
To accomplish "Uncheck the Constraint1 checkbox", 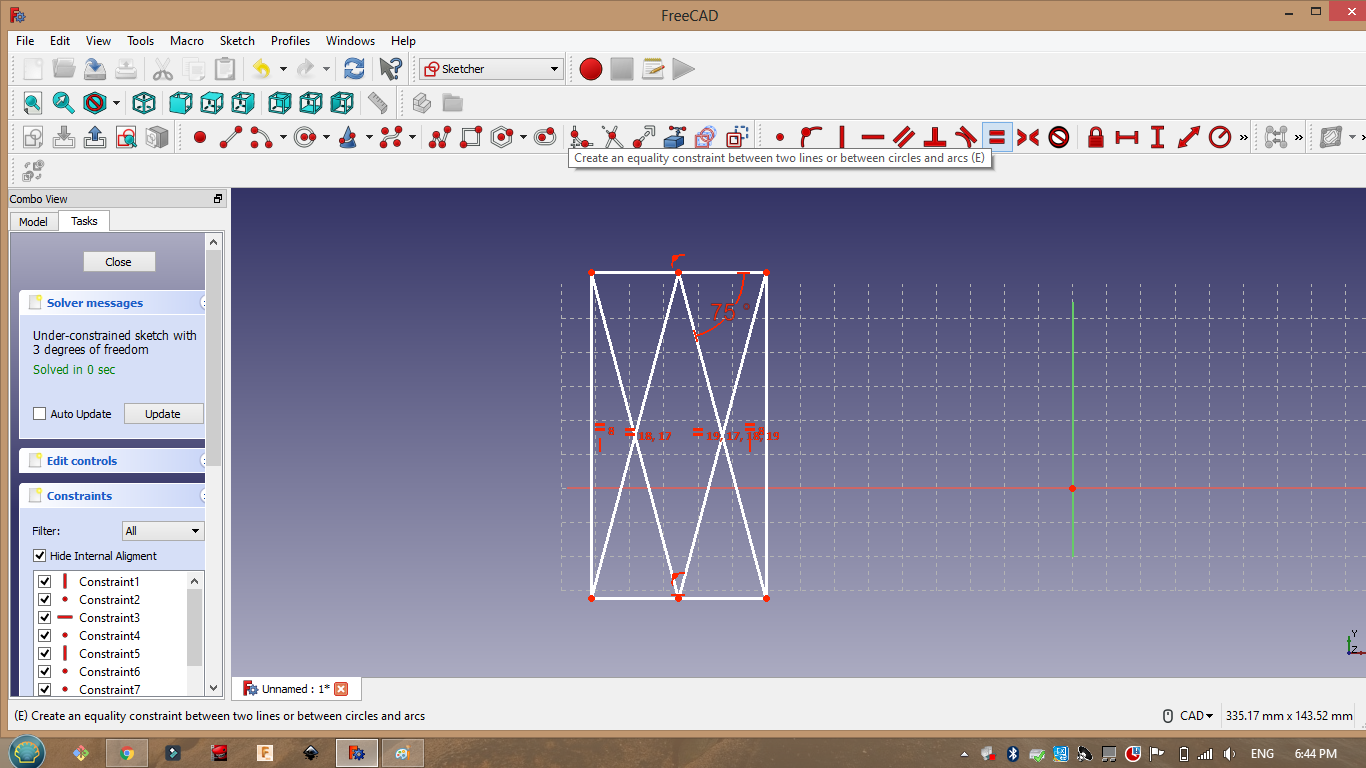I will tap(44, 582).
